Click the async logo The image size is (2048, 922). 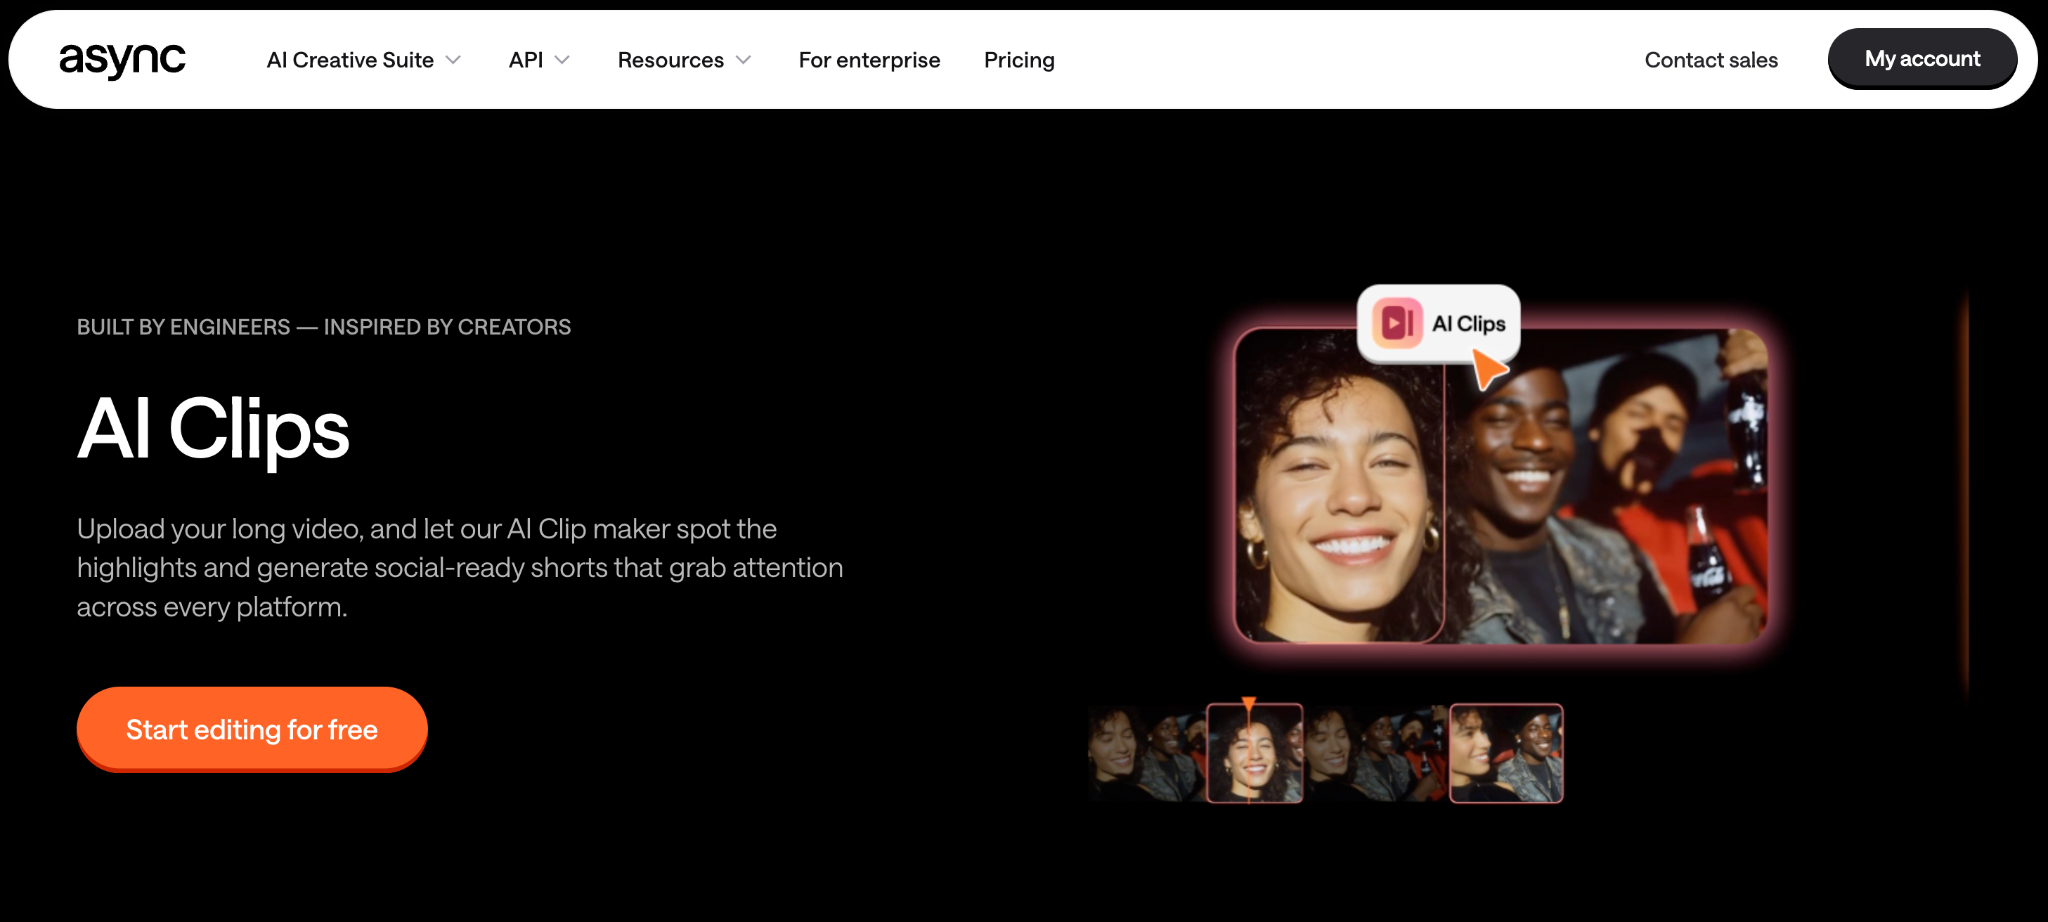[x=122, y=60]
